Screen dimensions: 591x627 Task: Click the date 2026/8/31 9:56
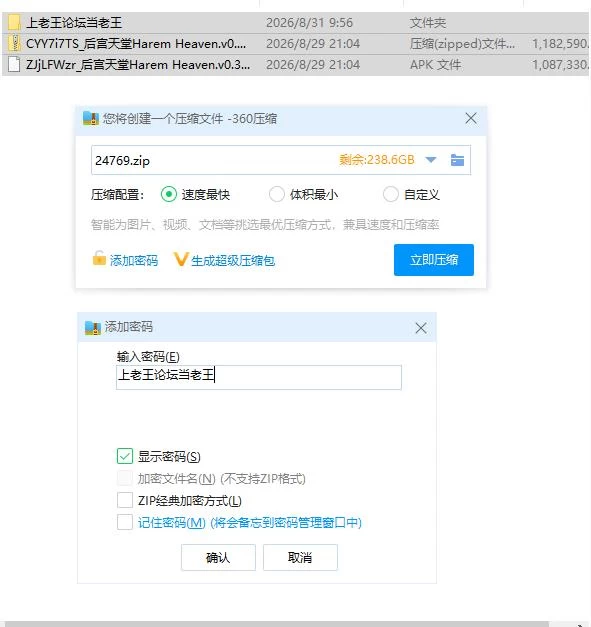[309, 22]
